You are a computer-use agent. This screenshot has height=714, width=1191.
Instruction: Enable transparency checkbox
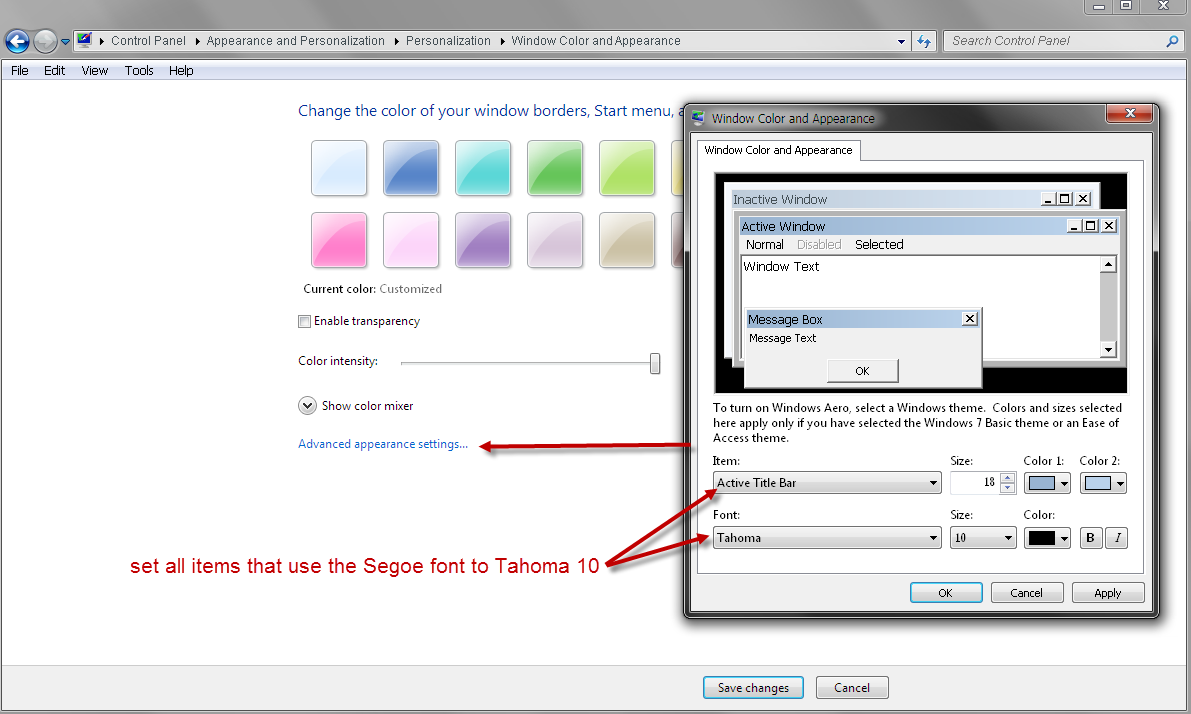[305, 322]
